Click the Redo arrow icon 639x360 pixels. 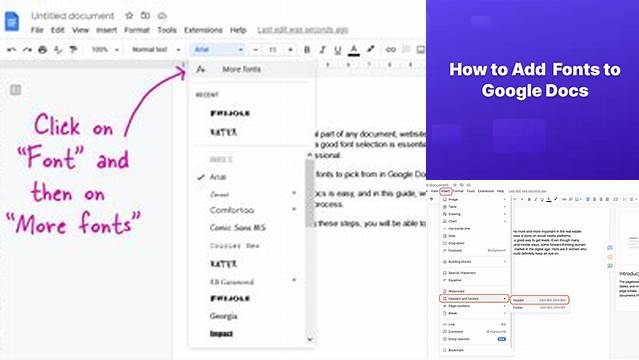[x=27, y=50]
